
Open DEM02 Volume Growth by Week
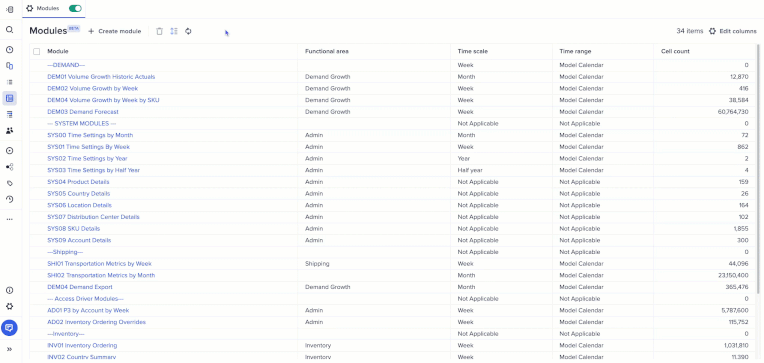point(93,88)
